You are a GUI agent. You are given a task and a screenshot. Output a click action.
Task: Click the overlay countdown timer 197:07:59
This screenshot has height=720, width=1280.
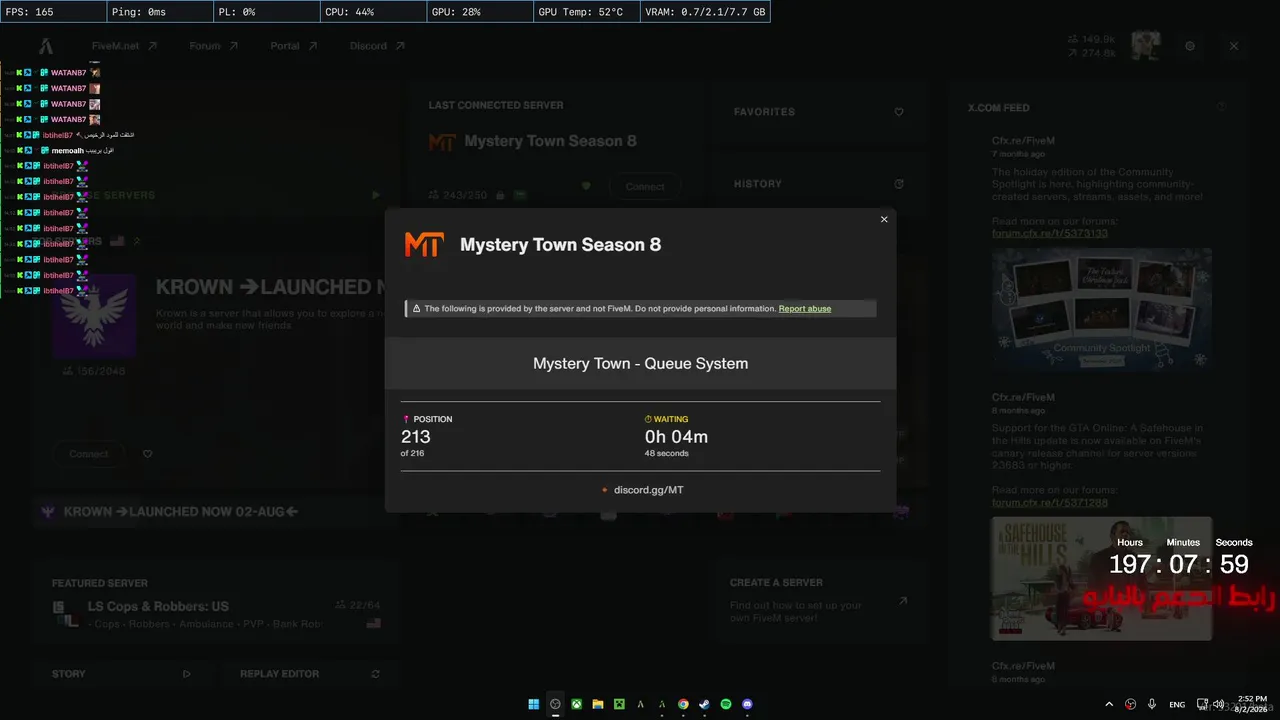point(1179,564)
